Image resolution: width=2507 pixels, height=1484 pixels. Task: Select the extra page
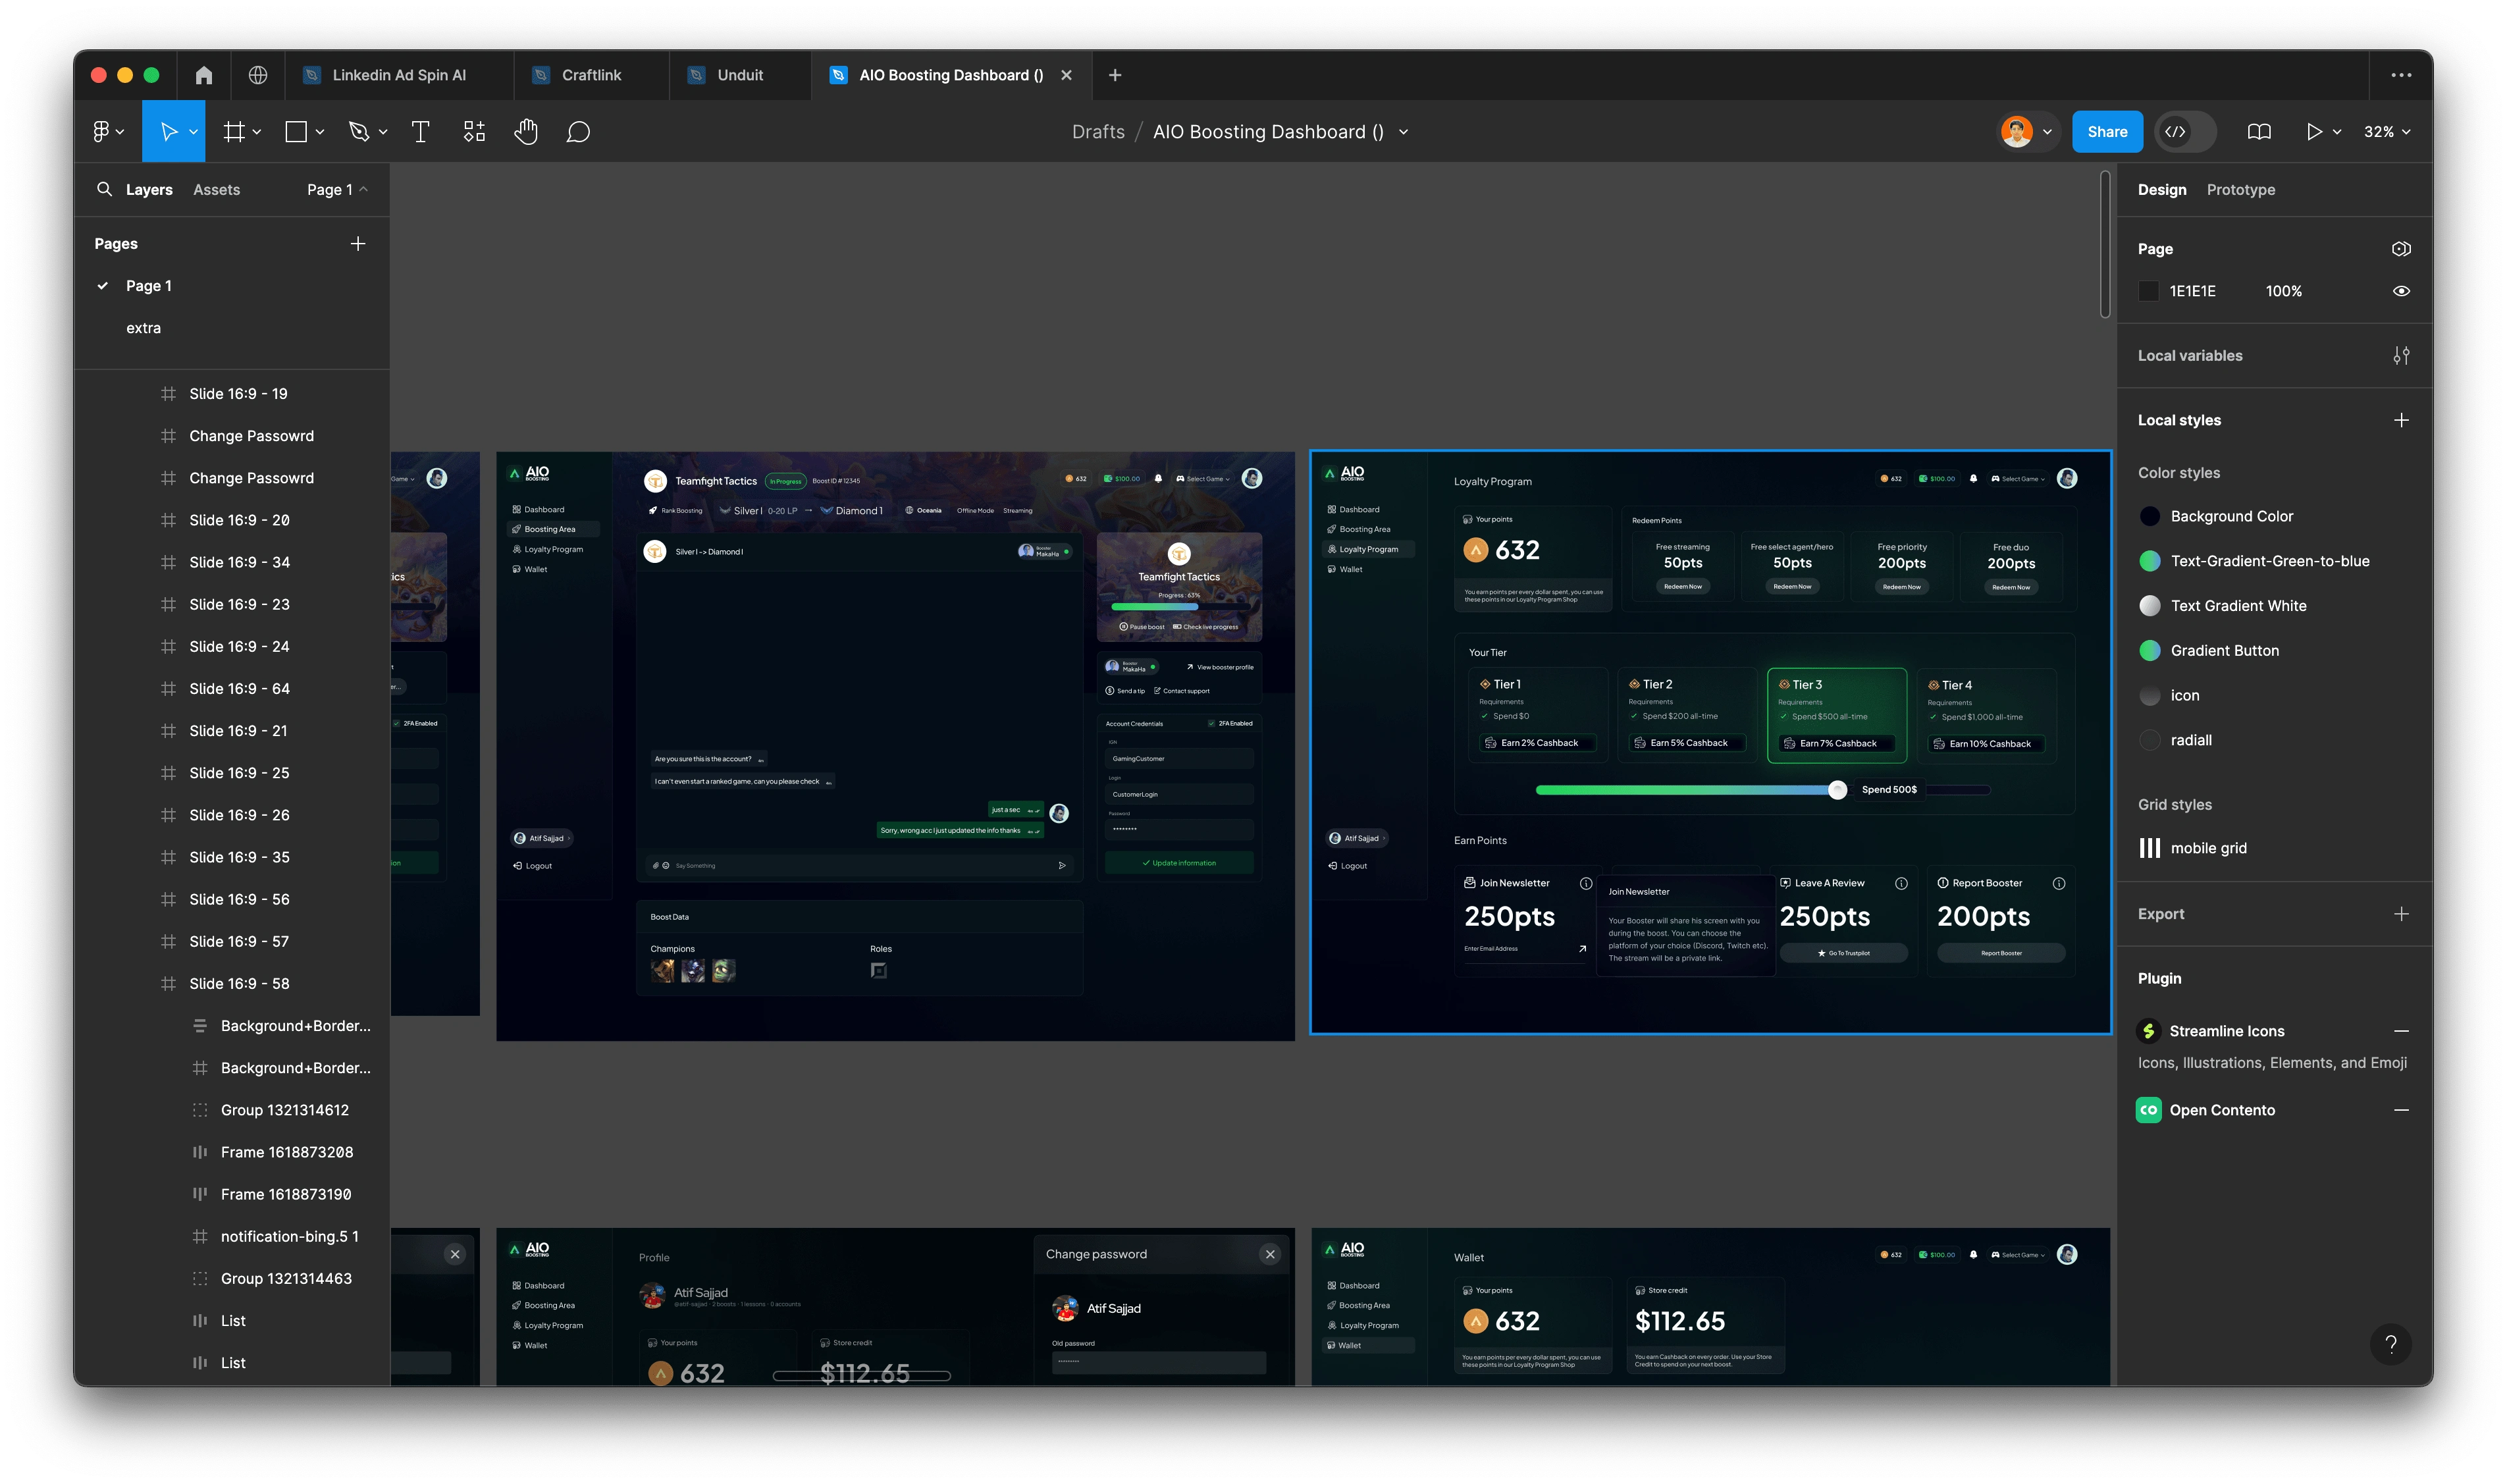point(143,328)
